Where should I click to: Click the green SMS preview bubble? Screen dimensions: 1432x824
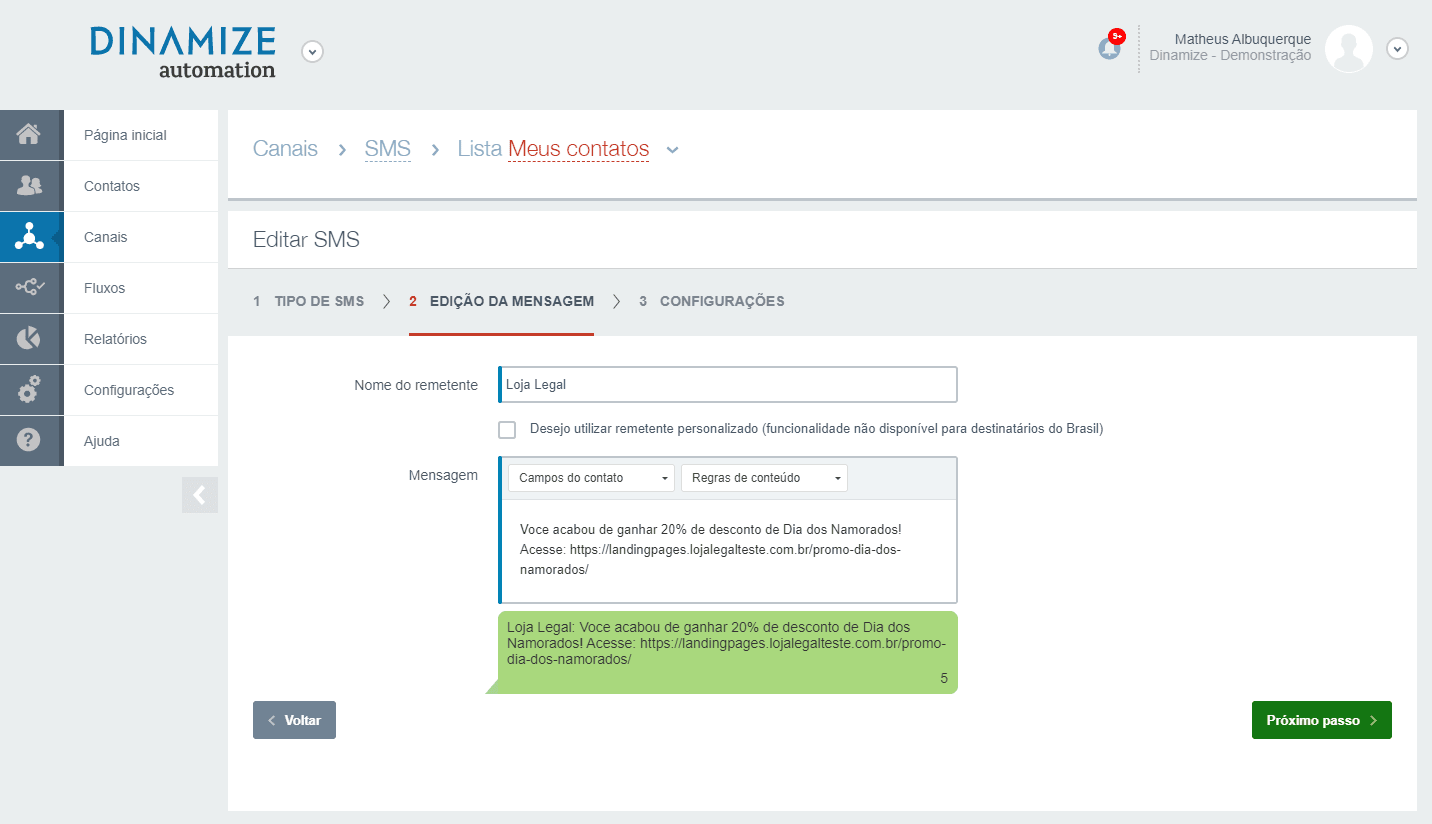[728, 652]
